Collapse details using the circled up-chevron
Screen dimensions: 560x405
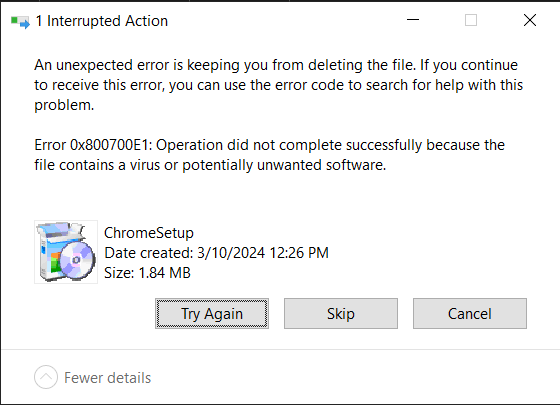(46, 377)
